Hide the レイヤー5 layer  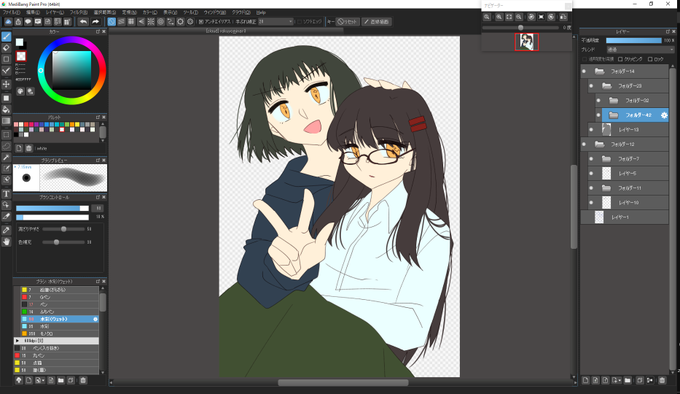coord(591,173)
